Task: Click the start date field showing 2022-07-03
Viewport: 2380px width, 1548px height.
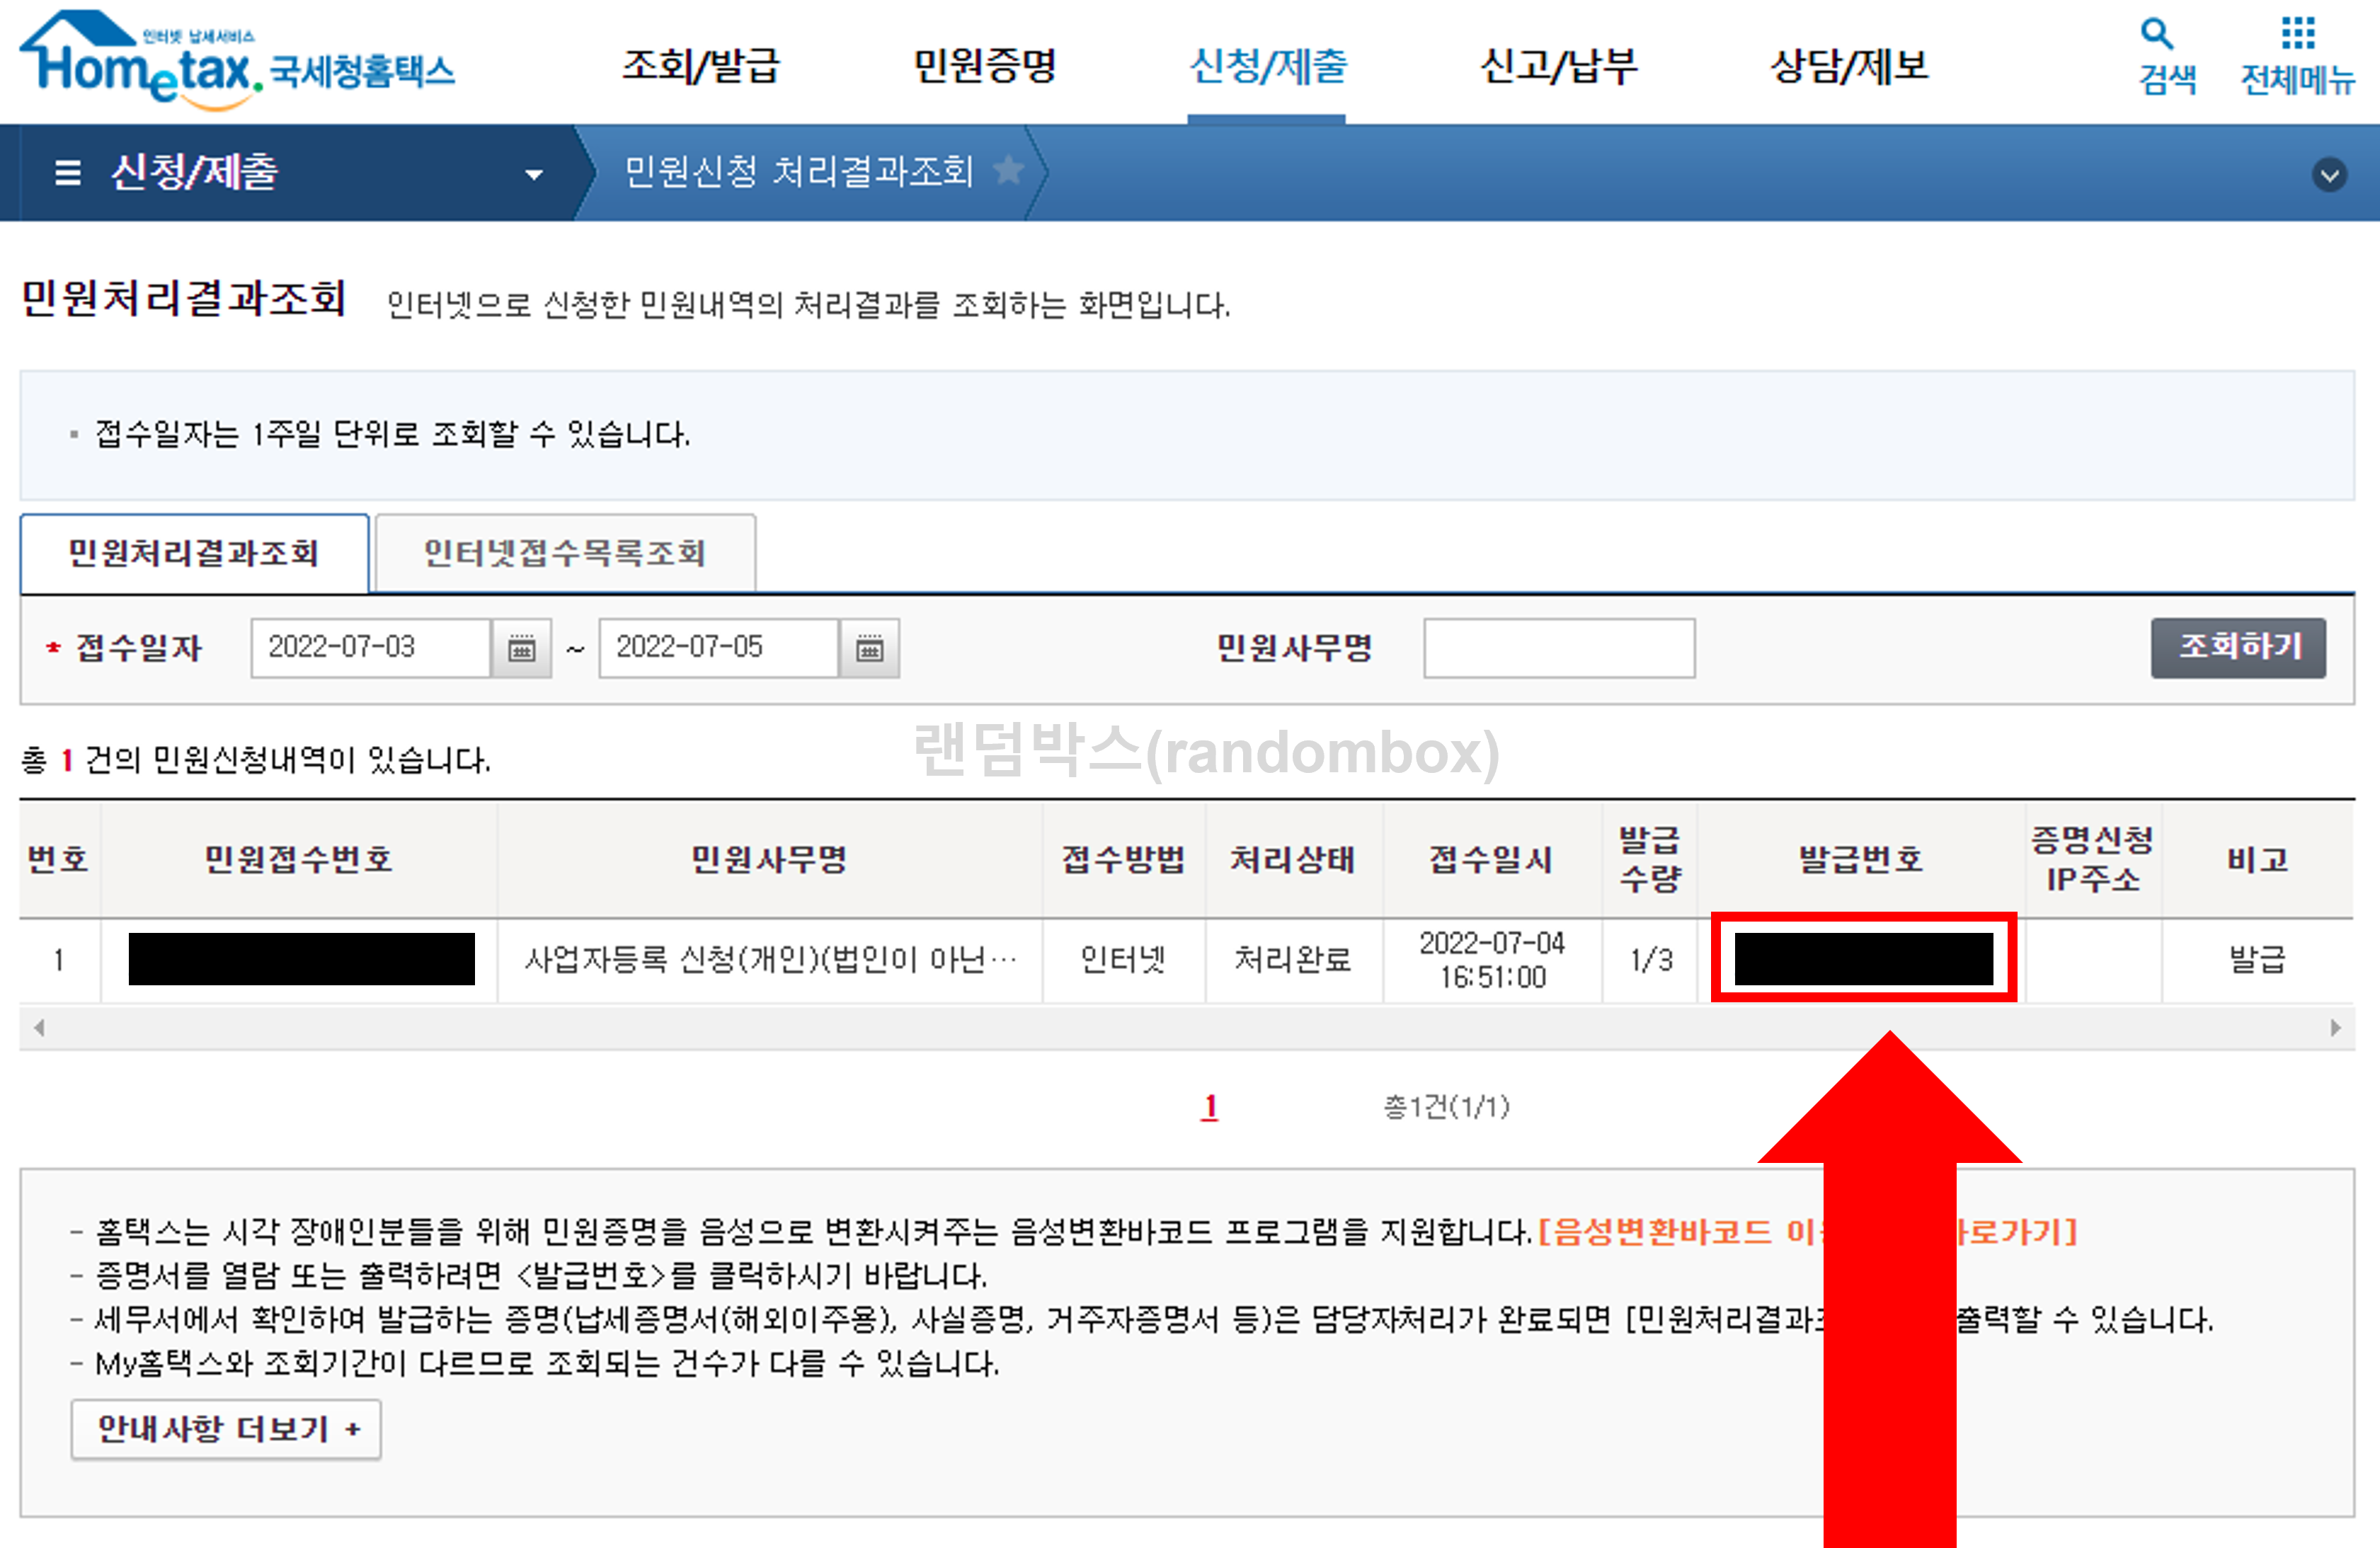Action: pos(370,648)
